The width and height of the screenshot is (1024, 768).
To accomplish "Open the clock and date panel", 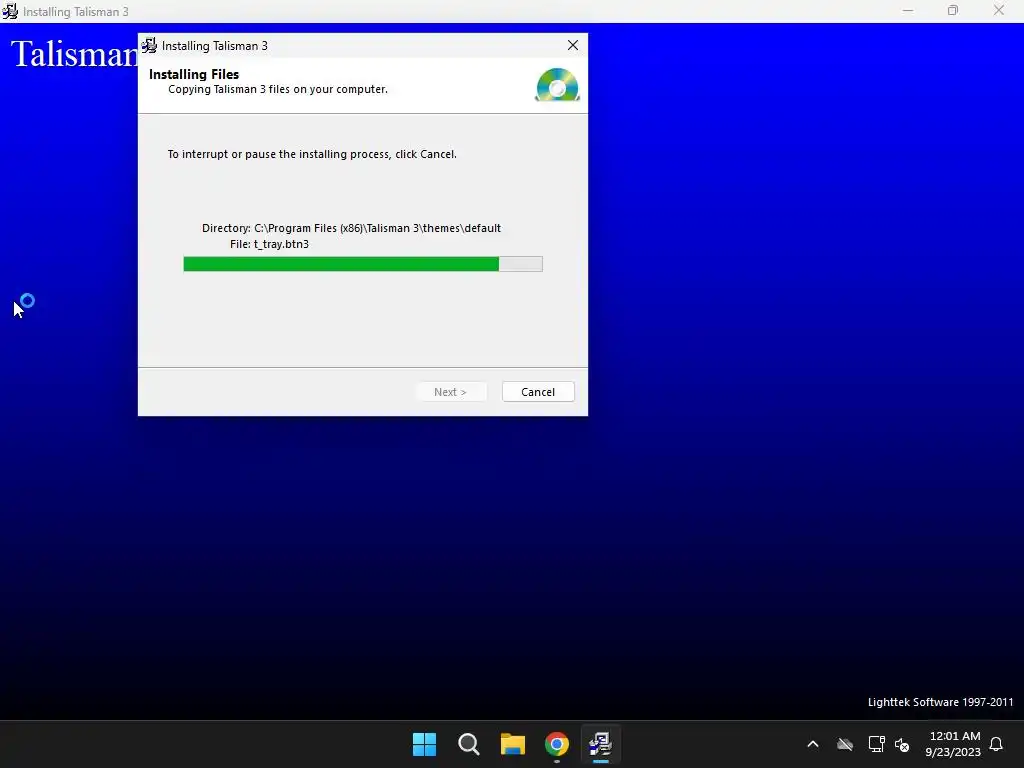I will click(953, 744).
